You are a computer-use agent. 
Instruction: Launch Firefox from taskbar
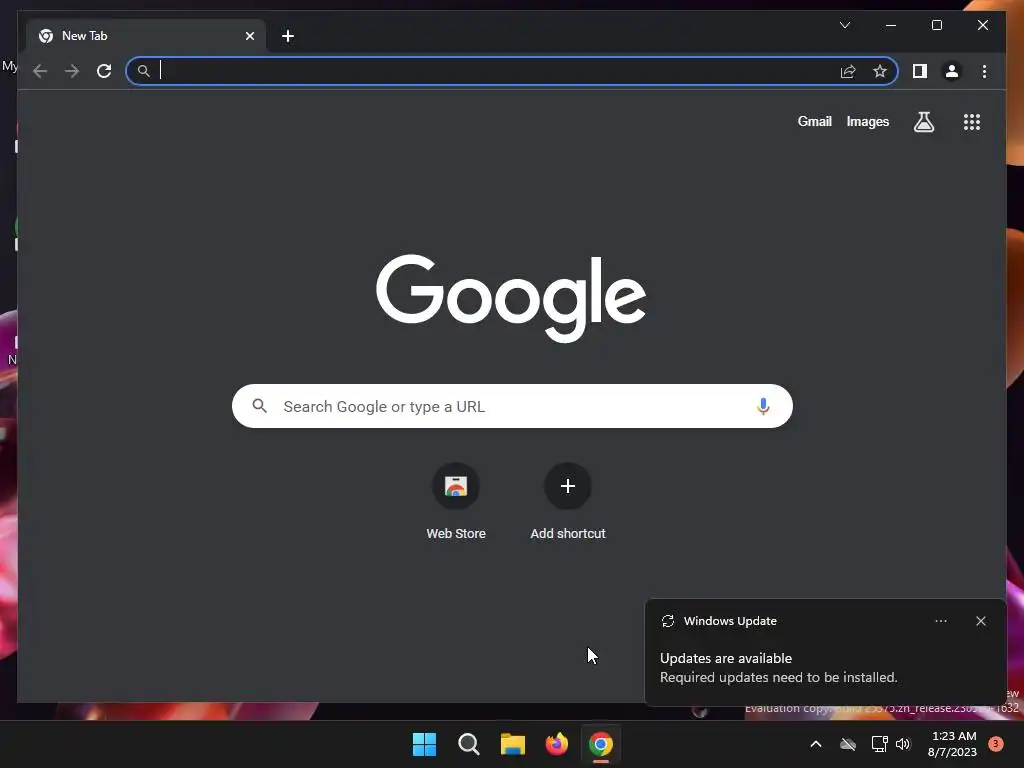tap(556, 744)
